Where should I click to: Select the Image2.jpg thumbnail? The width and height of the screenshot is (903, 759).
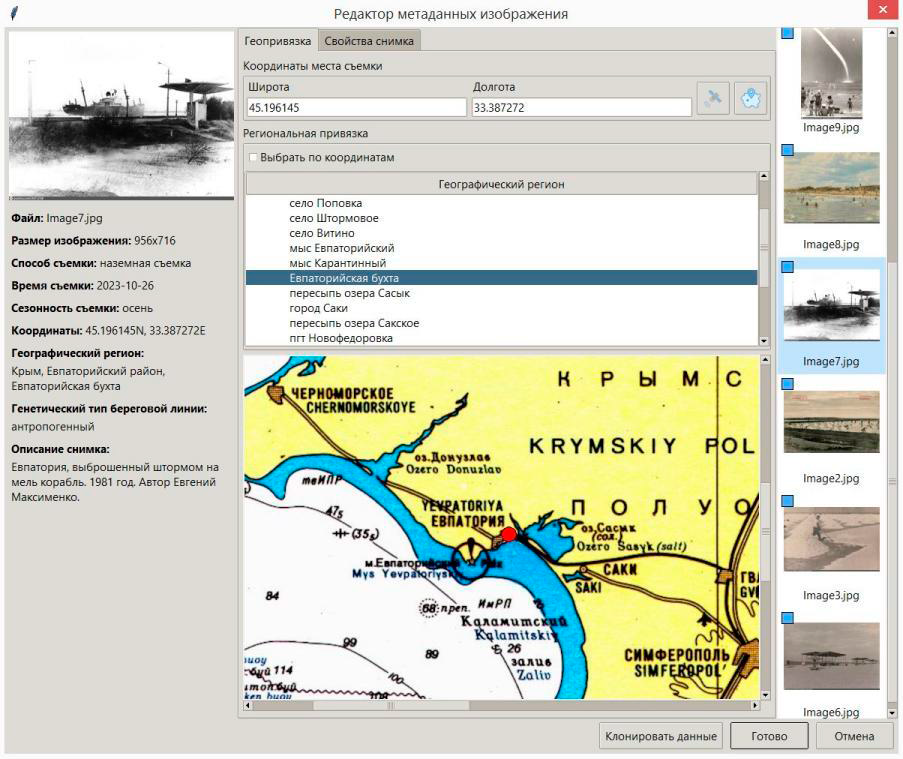831,422
